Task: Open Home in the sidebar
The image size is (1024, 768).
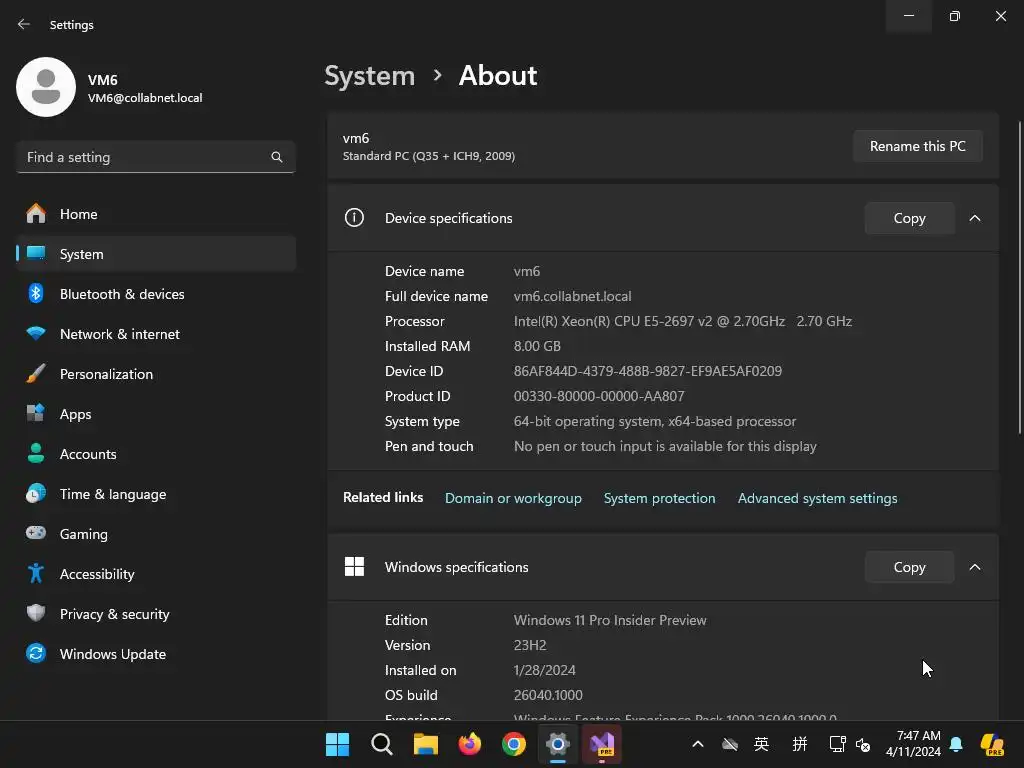Action: (x=155, y=214)
